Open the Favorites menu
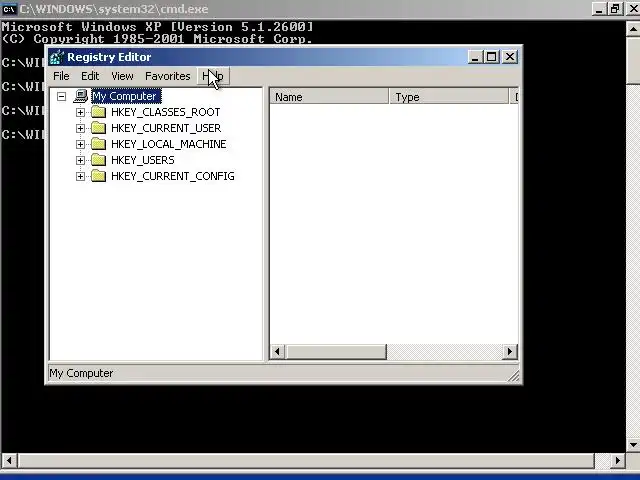This screenshot has width=640, height=480. [x=168, y=76]
